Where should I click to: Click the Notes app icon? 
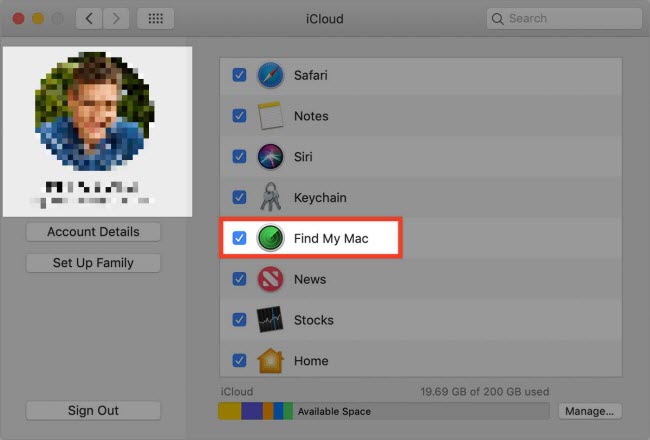coord(271,116)
